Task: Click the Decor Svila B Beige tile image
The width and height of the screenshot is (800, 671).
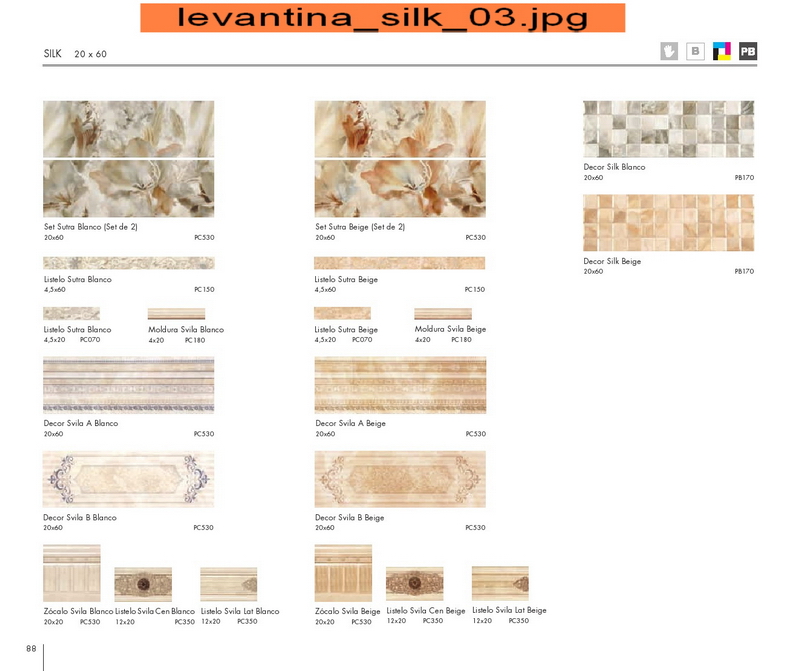Action: (x=400, y=480)
